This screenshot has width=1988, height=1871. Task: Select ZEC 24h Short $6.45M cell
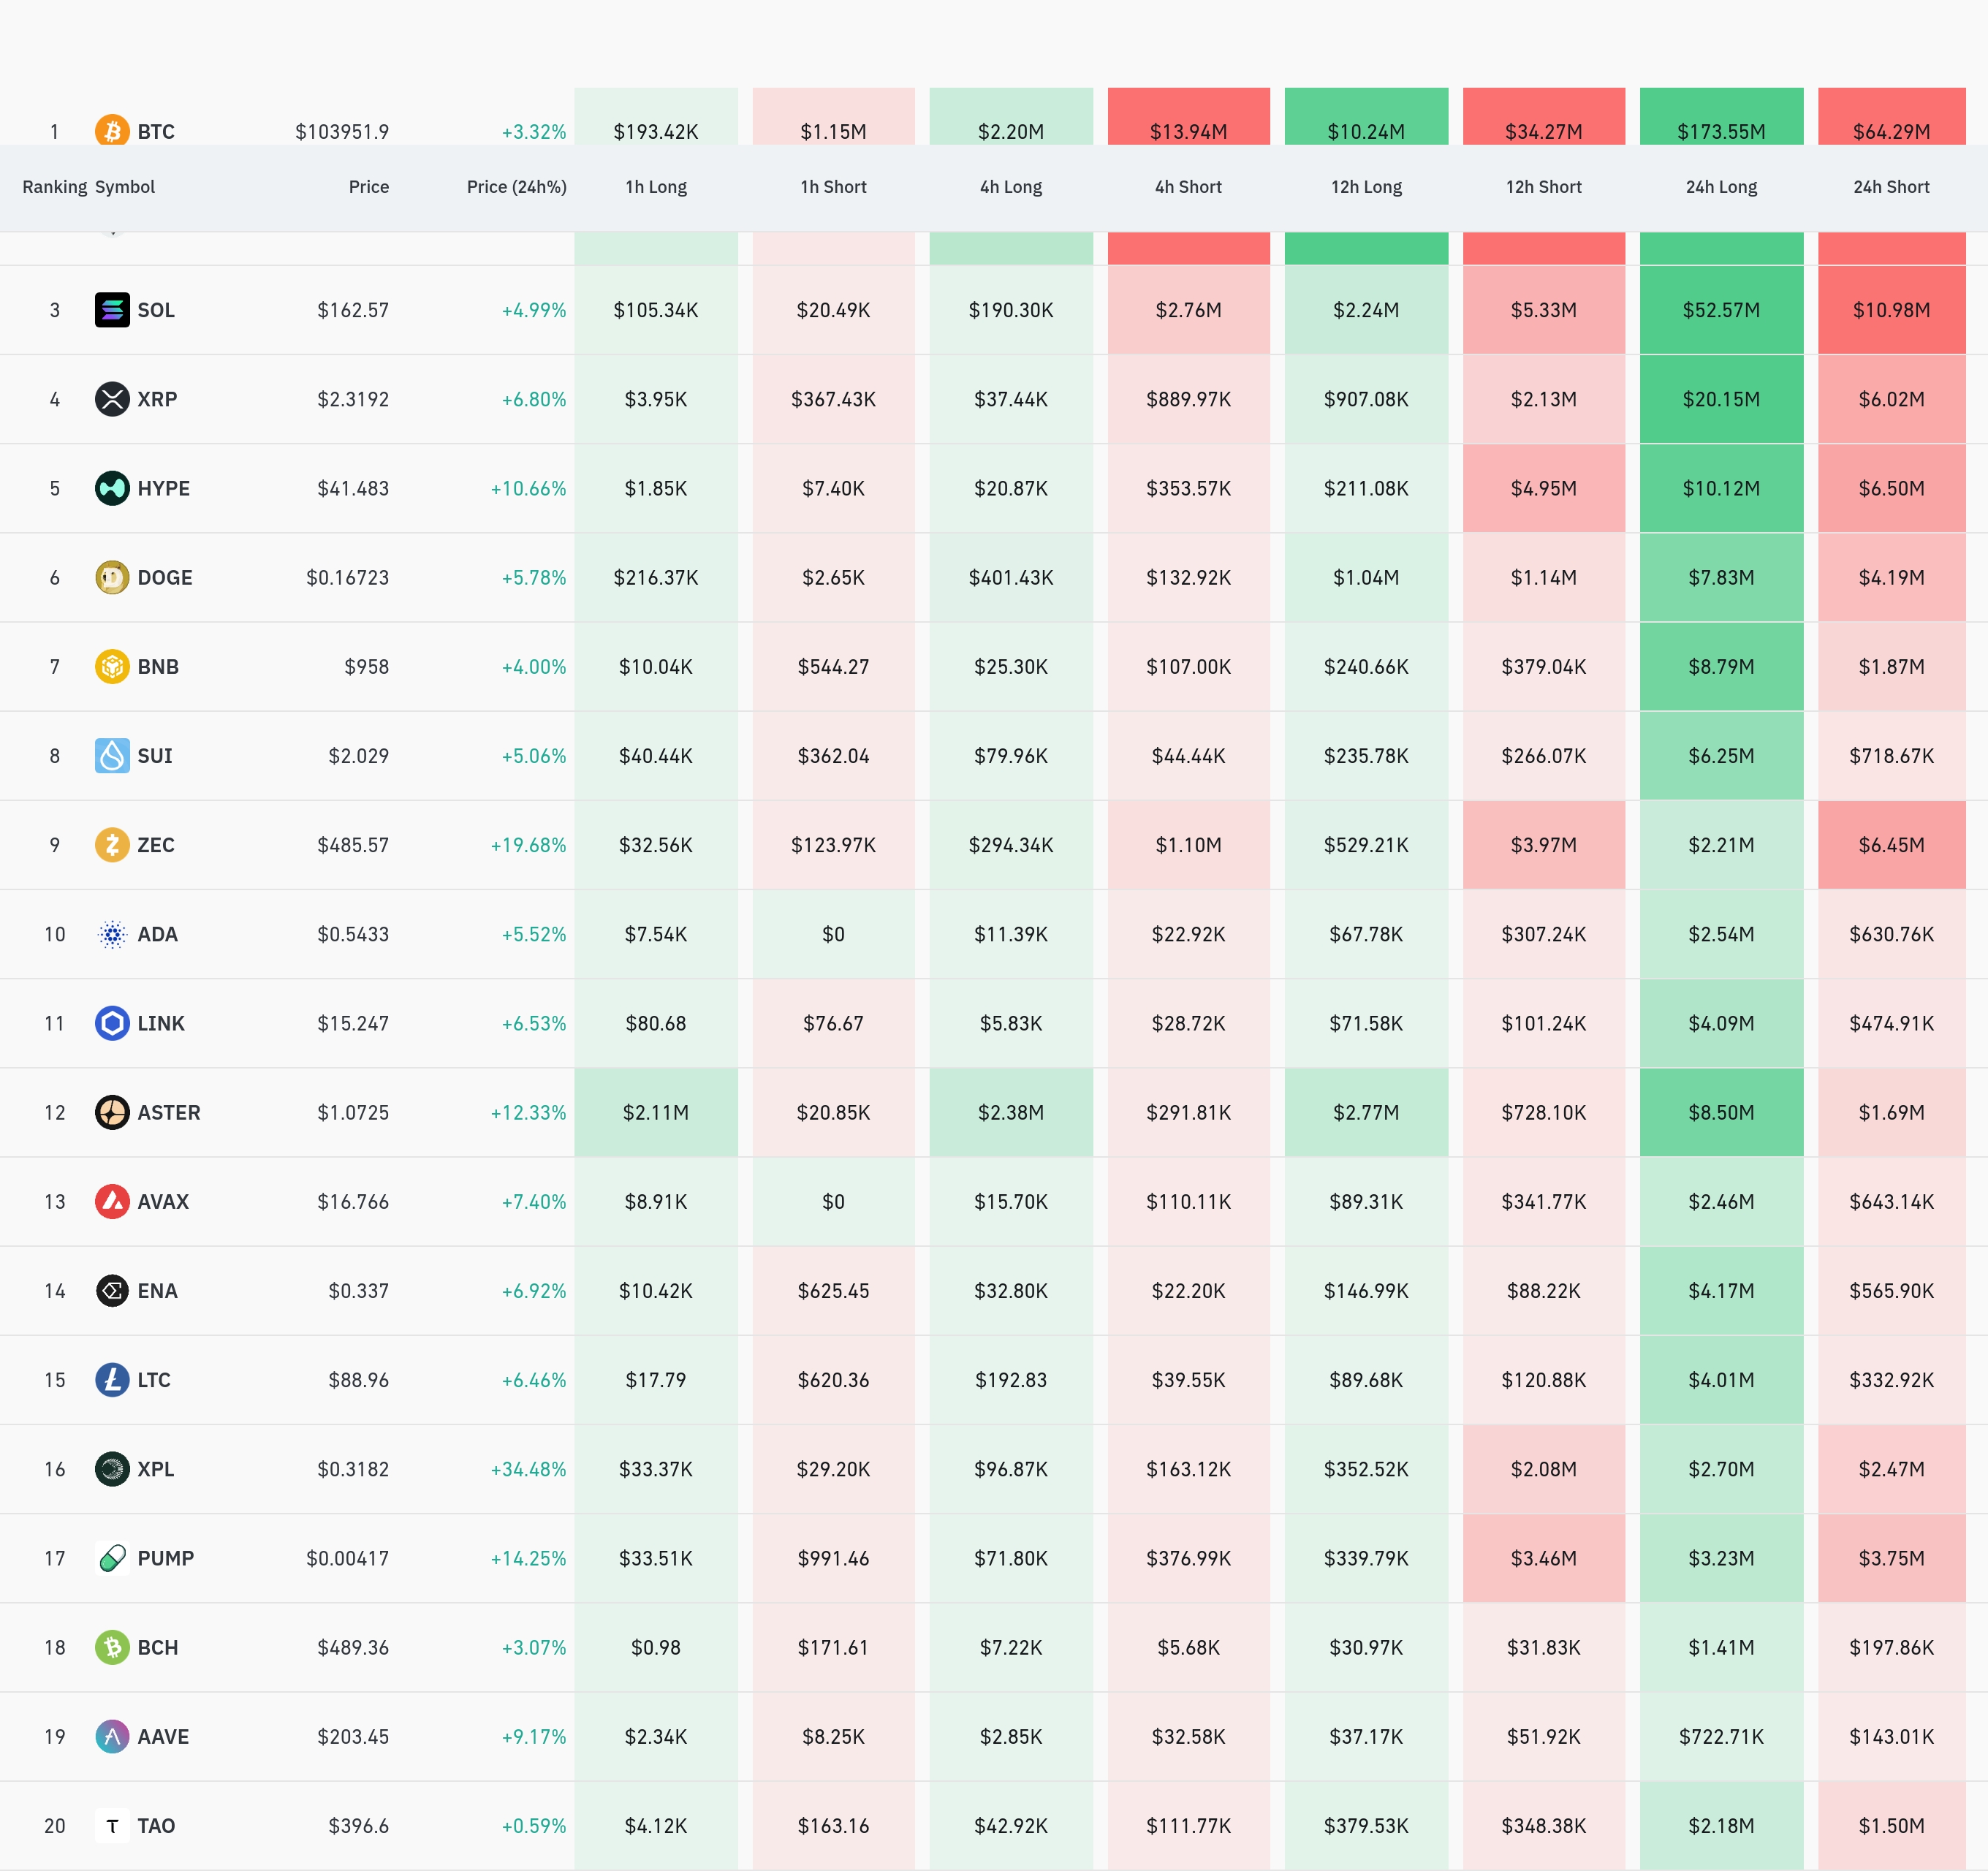coord(1890,845)
